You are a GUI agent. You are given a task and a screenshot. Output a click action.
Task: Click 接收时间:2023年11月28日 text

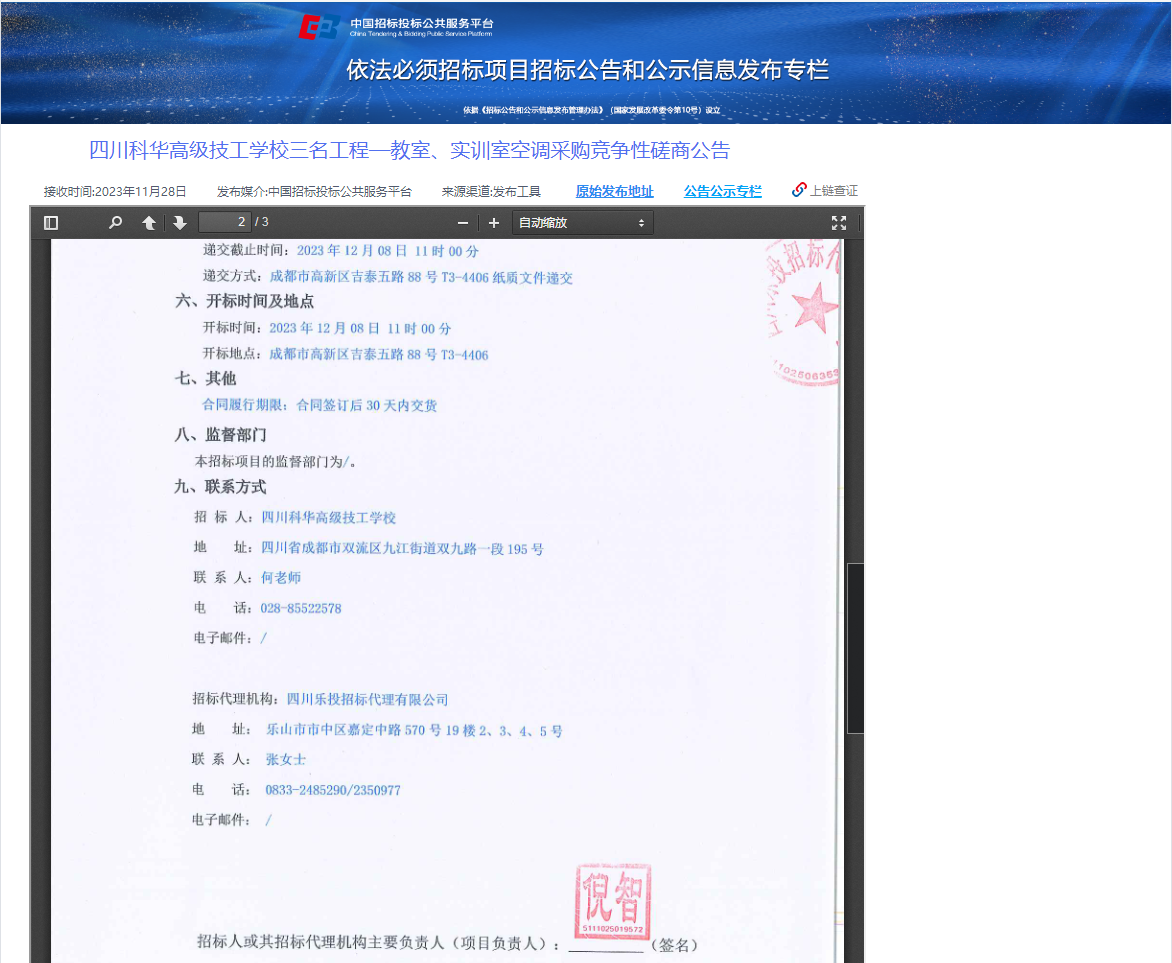click(x=115, y=191)
